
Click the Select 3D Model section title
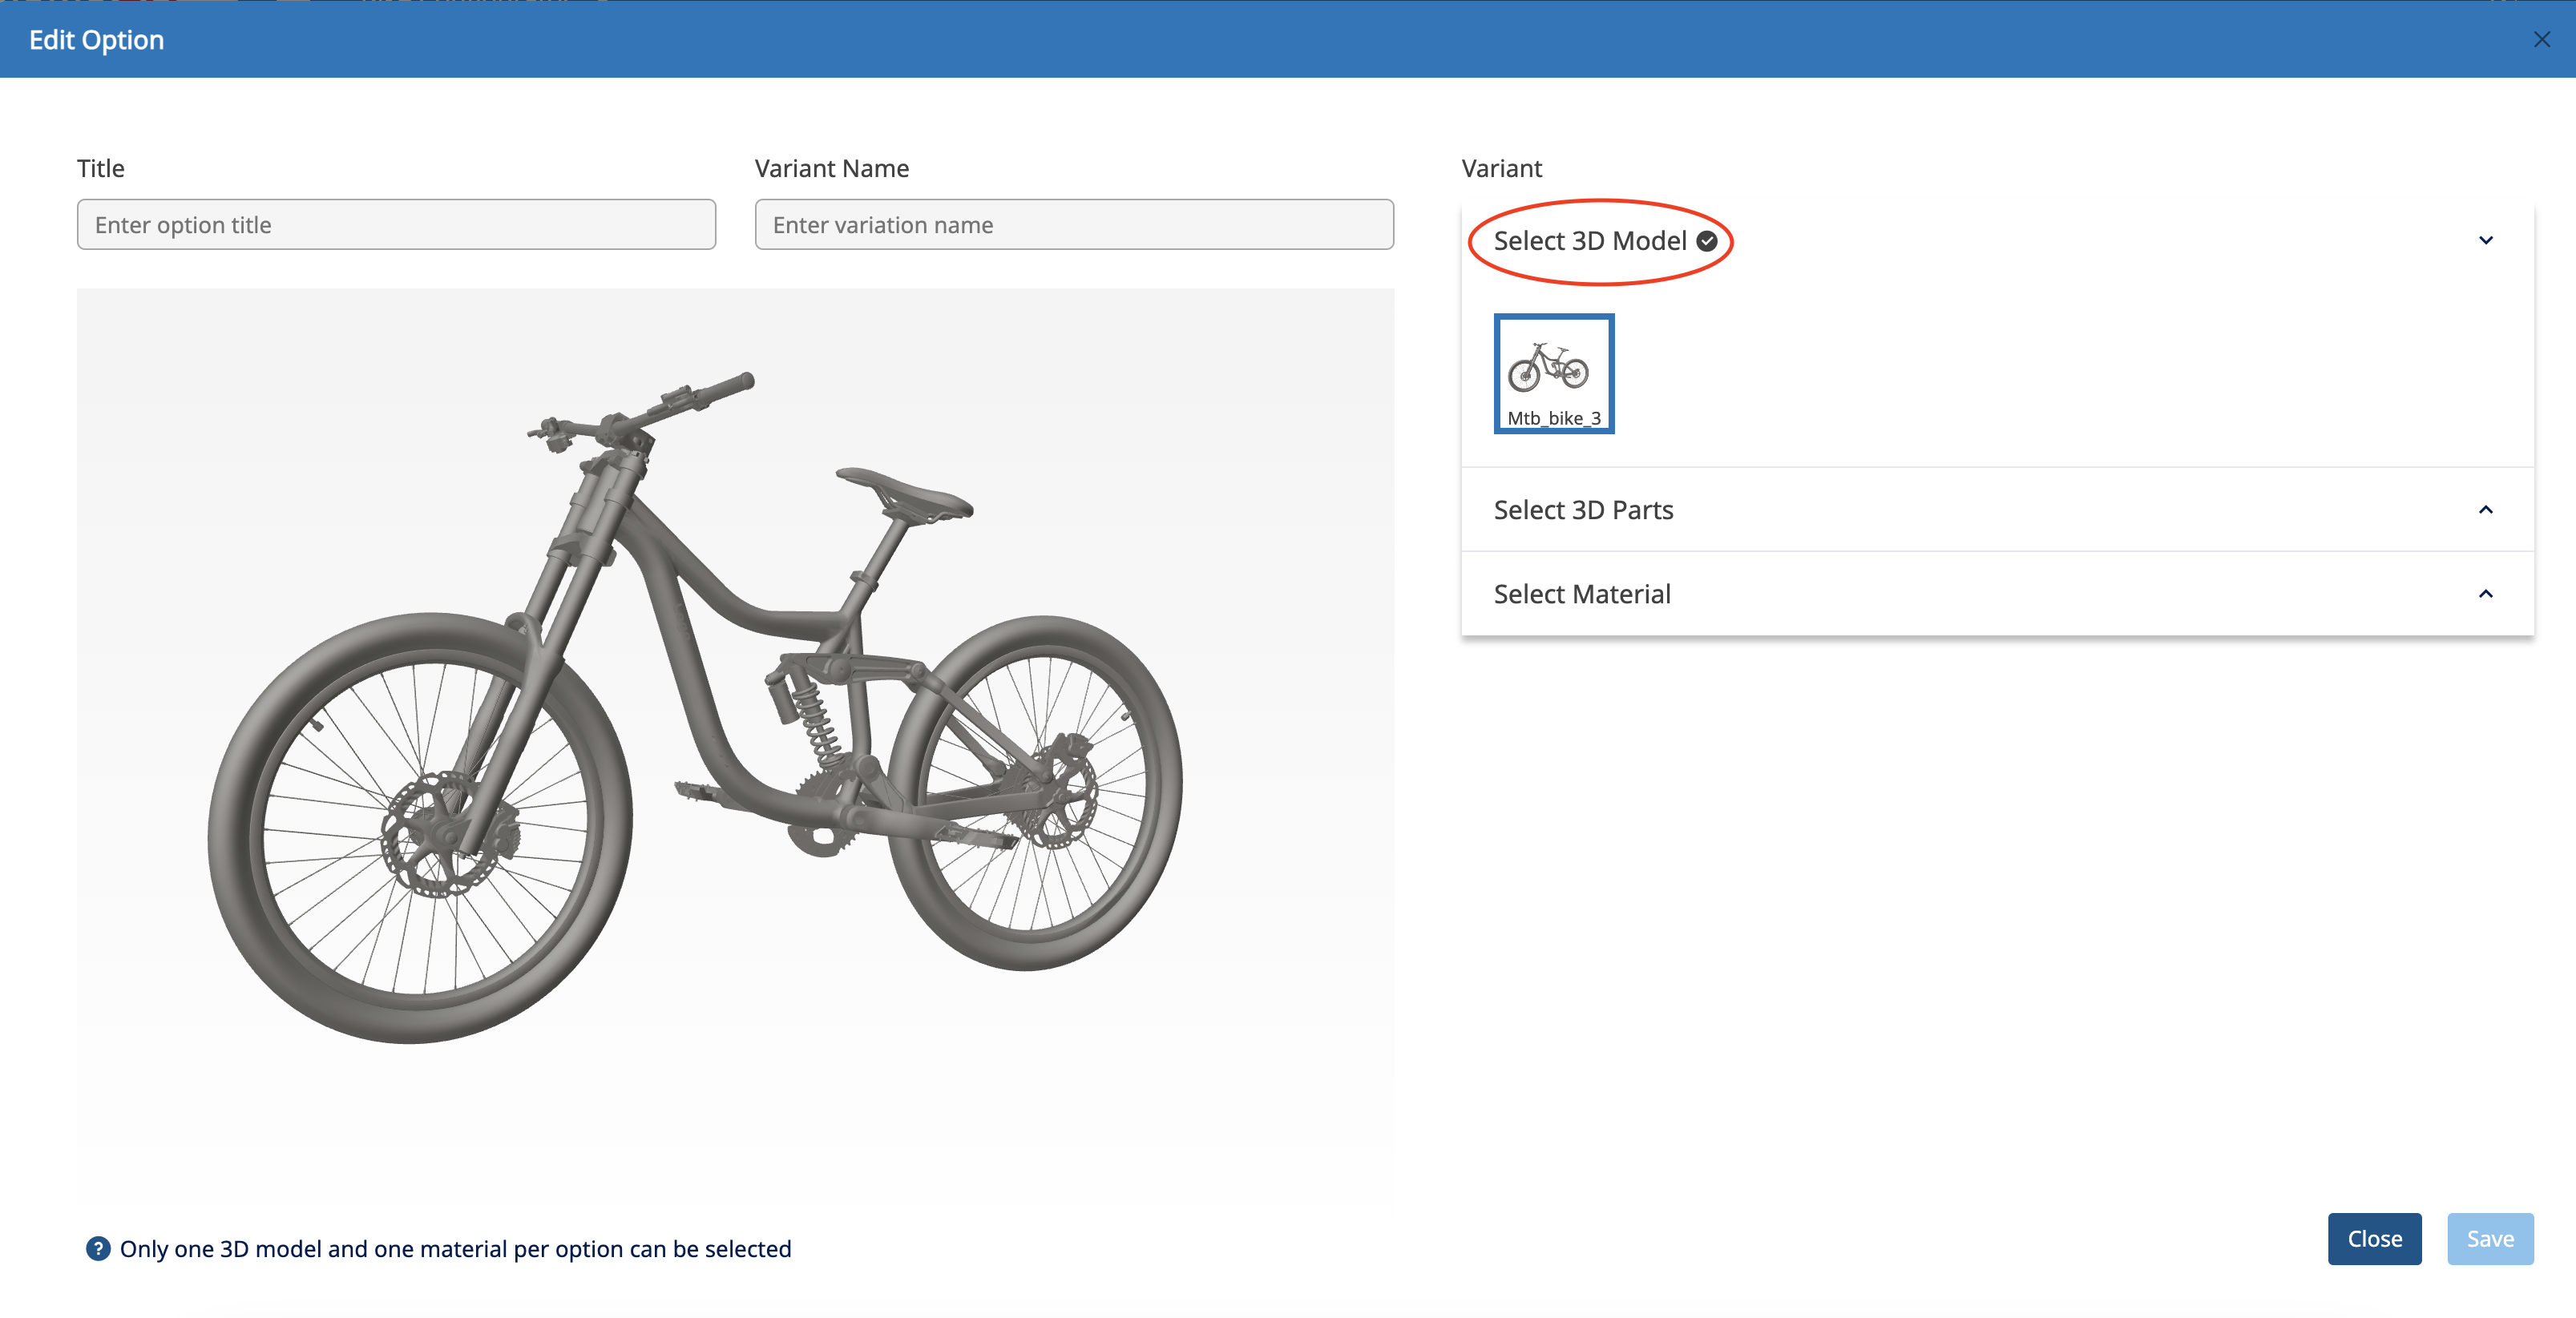pos(1589,241)
